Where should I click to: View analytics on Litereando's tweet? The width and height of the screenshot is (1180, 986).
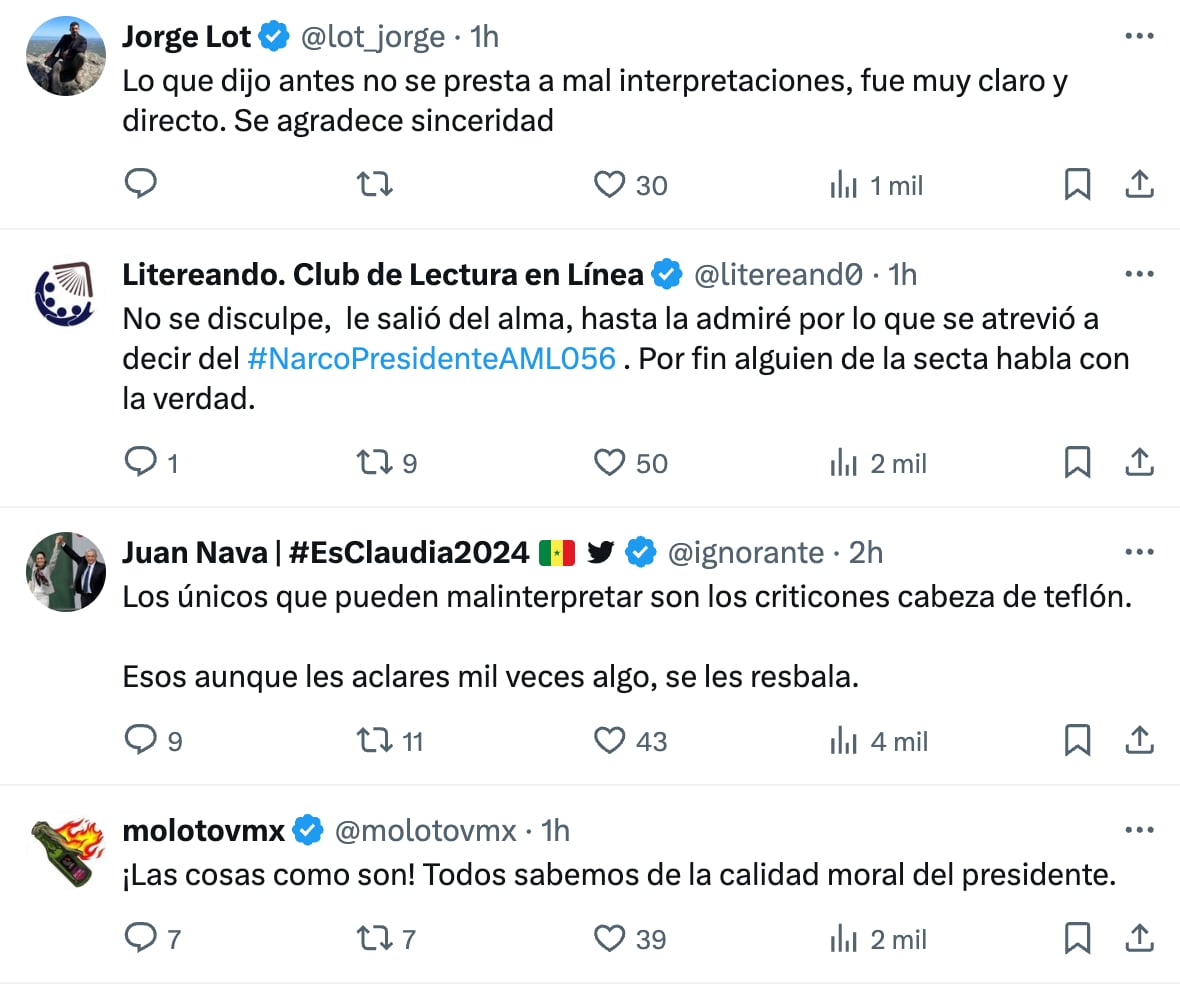click(x=845, y=463)
